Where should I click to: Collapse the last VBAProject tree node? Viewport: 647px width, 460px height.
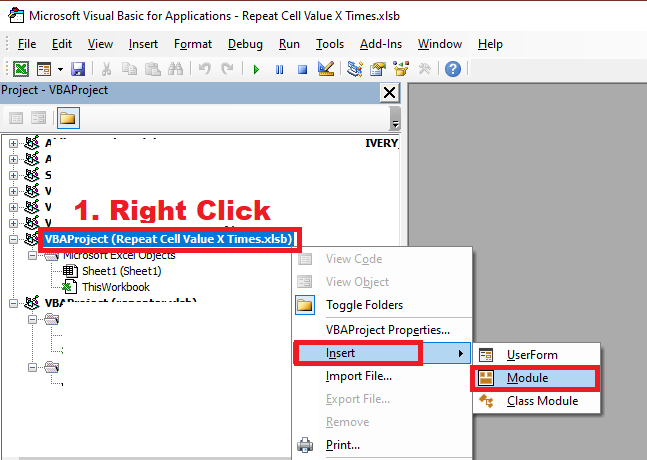point(13,304)
